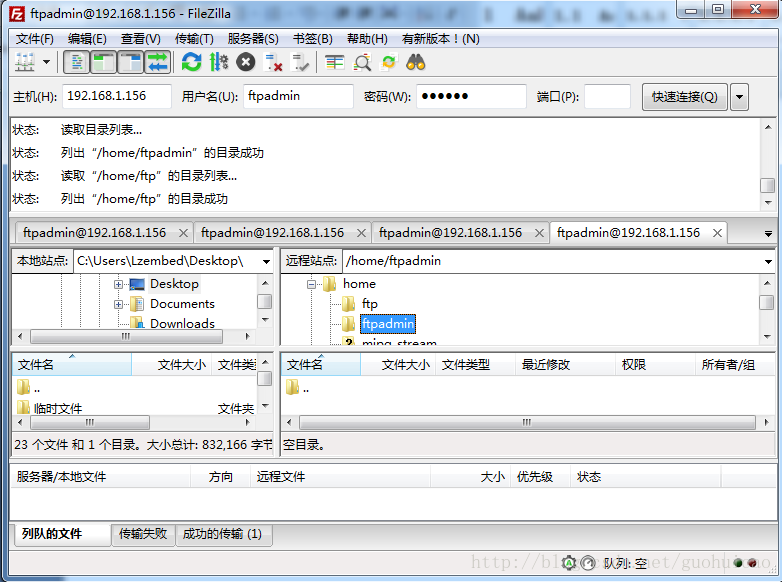Open the 书签(B) menu
Screen dimensions: 782x582
coord(313,38)
